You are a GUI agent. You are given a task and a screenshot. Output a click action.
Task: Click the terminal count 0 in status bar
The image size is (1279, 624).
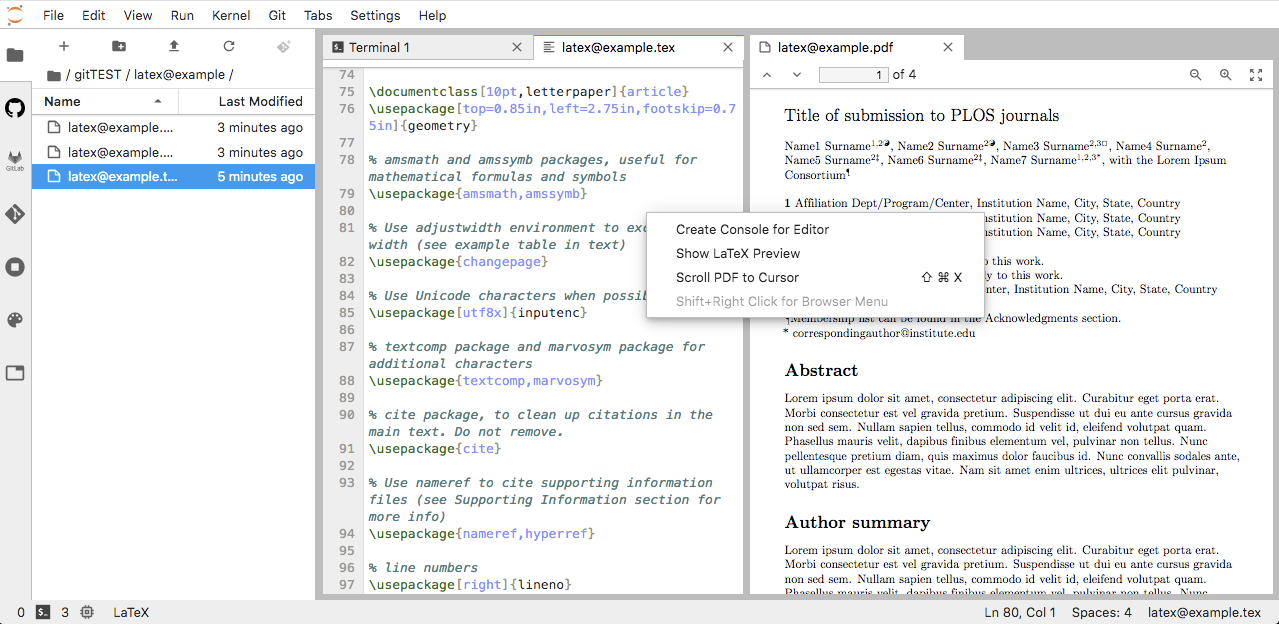coord(21,612)
